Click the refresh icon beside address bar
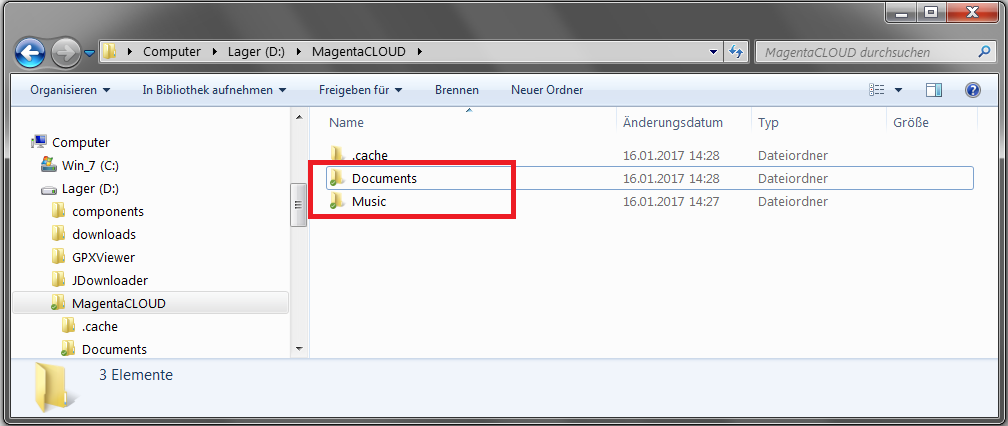Viewport: 1008px width, 426px height. [x=735, y=52]
